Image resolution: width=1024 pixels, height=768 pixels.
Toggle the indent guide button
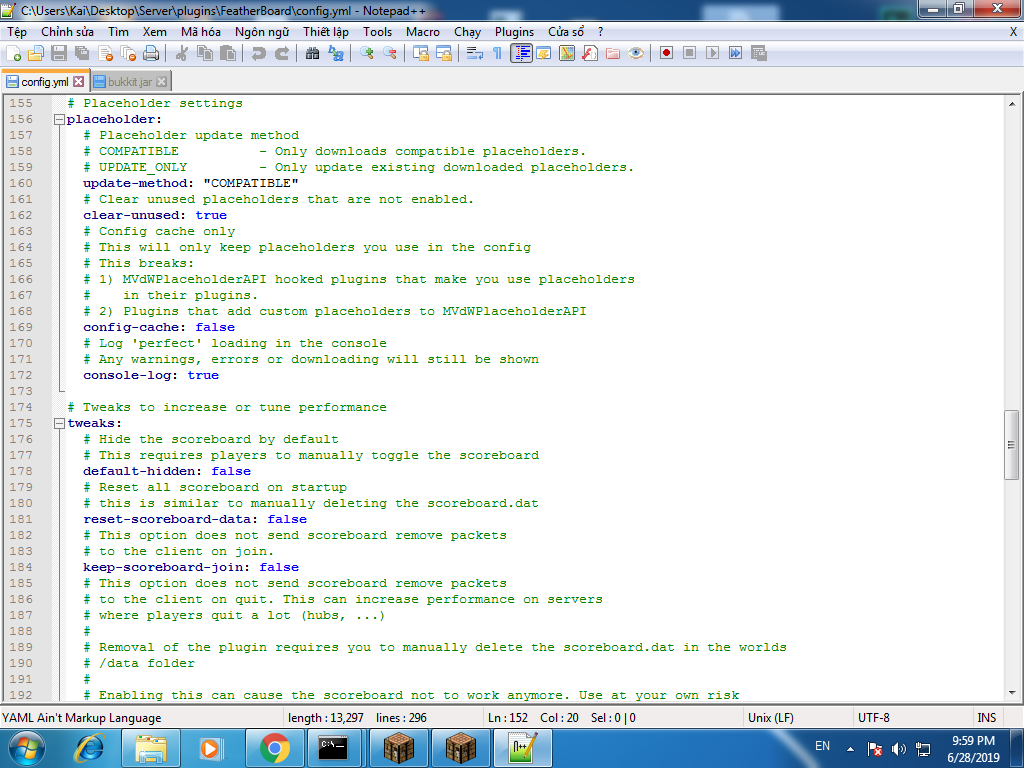tap(521, 53)
